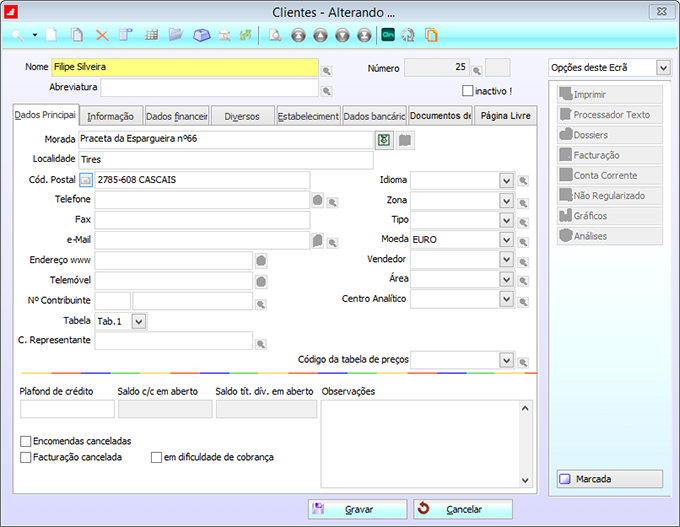
Task: Open the grid list view icon
Action: (151, 35)
